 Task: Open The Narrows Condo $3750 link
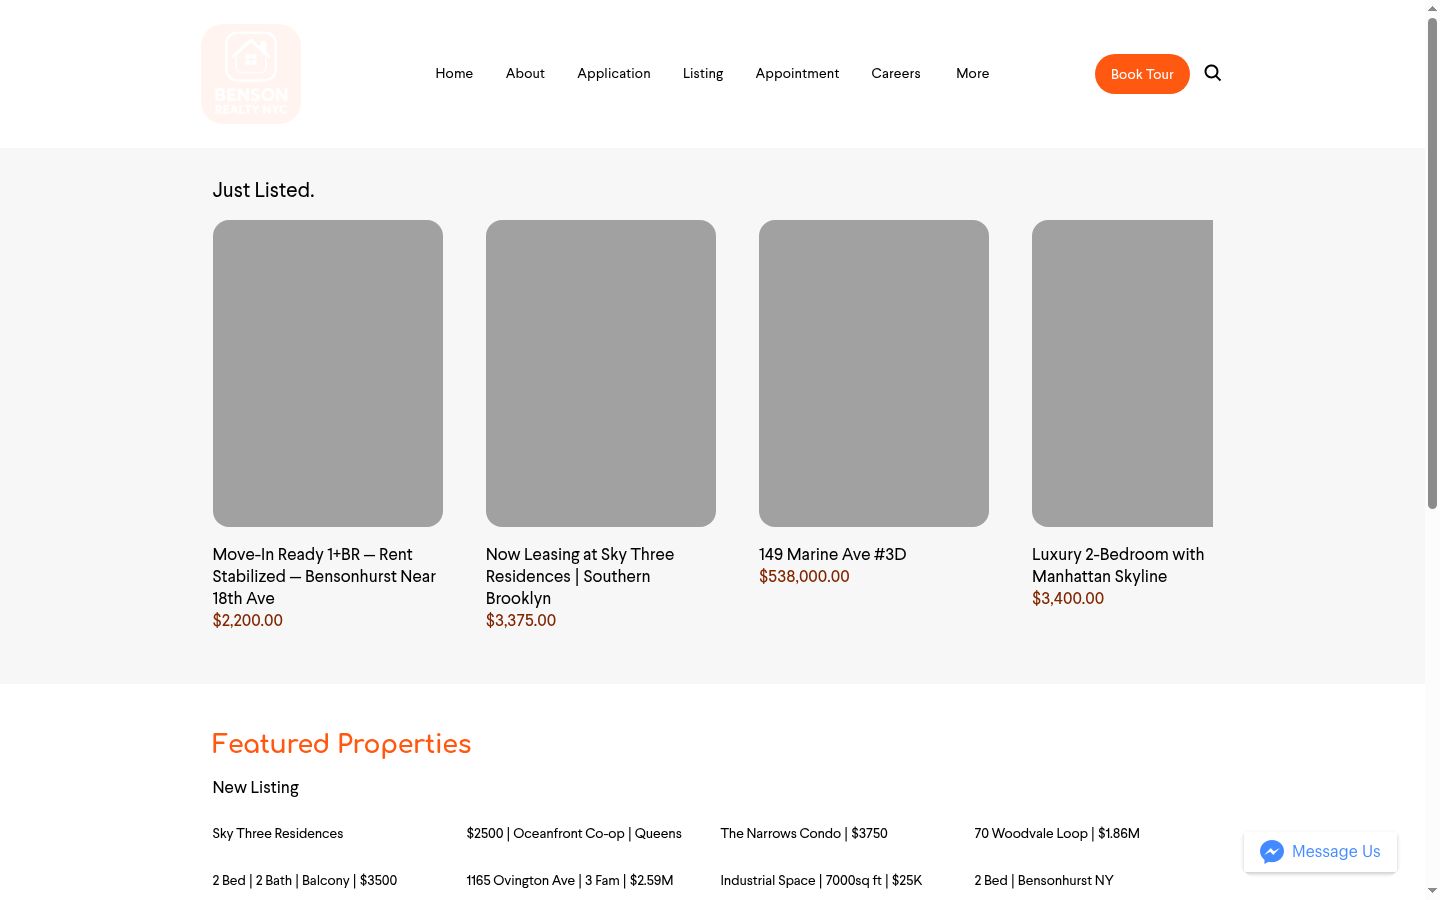coord(804,833)
